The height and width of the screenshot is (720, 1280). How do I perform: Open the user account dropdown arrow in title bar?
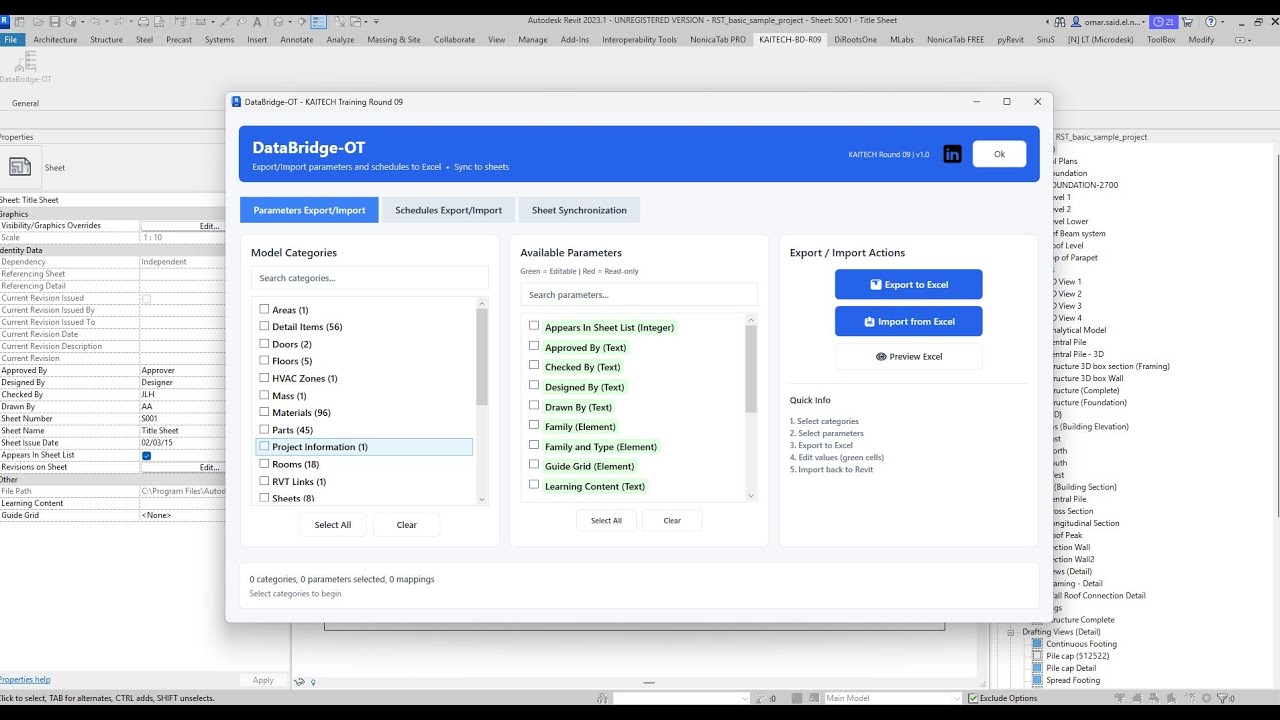pyautogui.click(x=1141, y=21)
